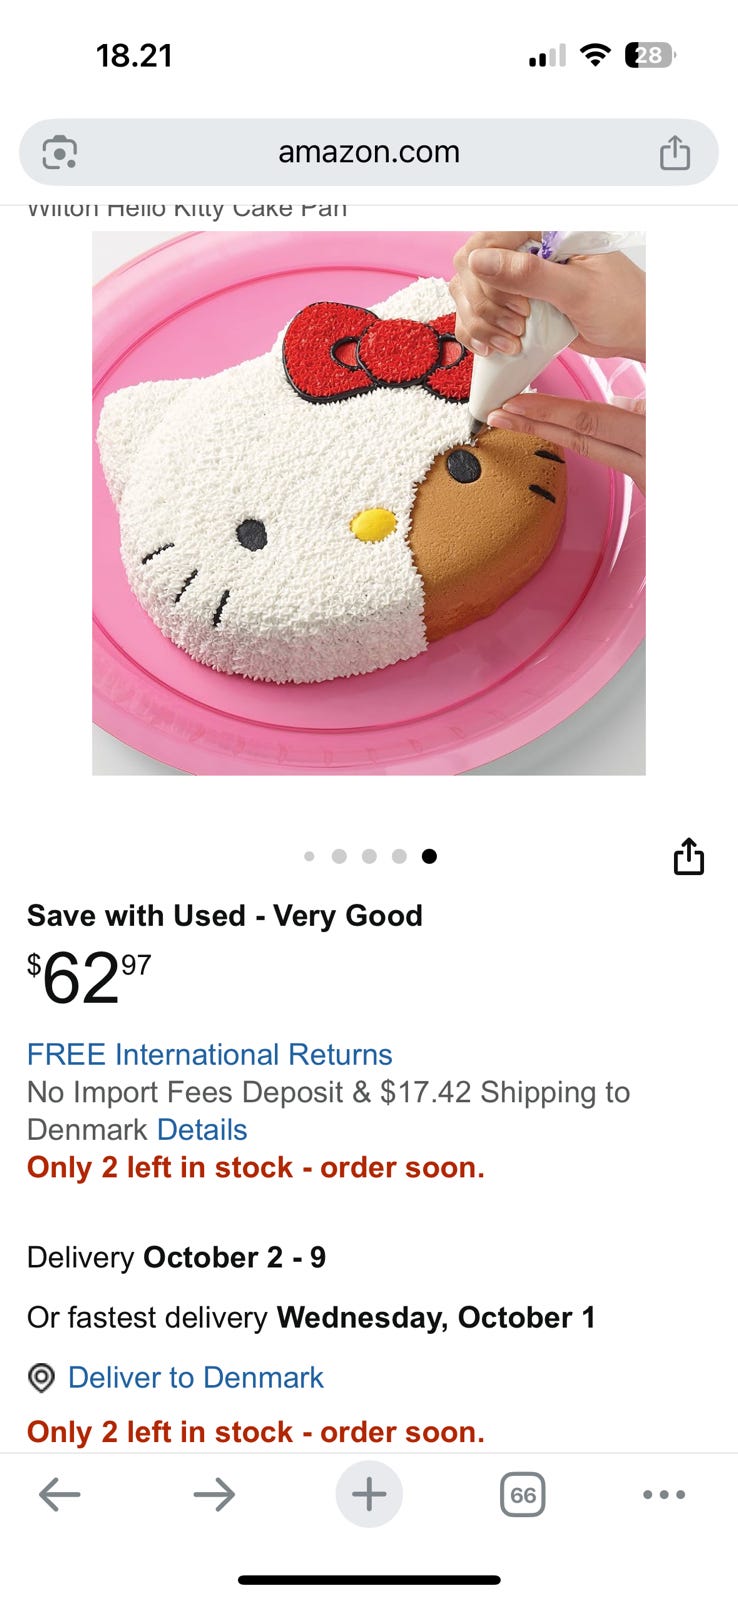Open a new tab with plus button

[x=369, y=1495]
